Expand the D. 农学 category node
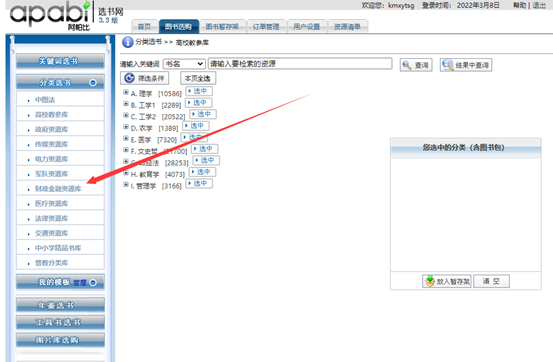 tap(126, 127)
